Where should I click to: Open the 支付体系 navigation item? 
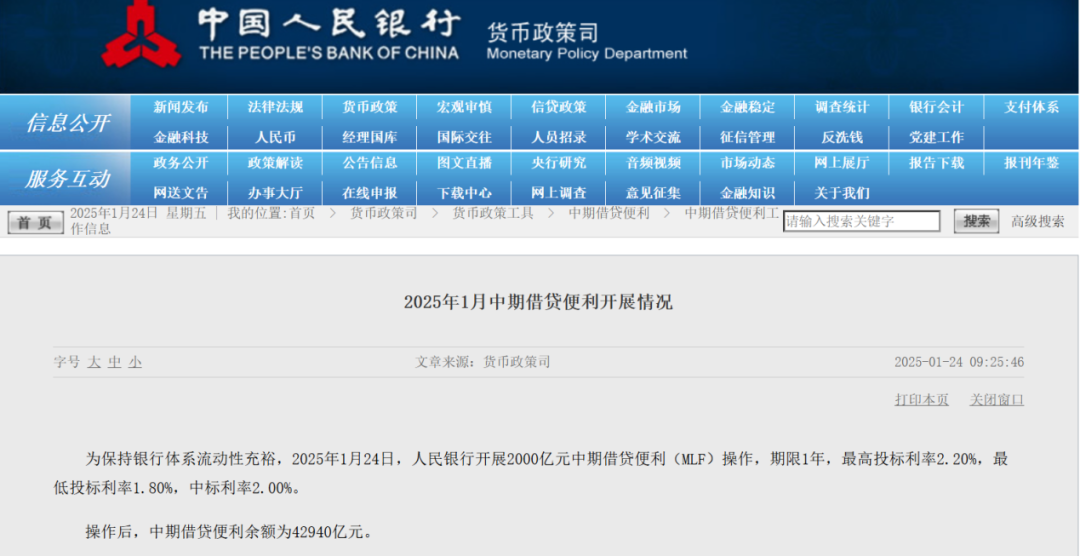click(x=1031, y=107)
